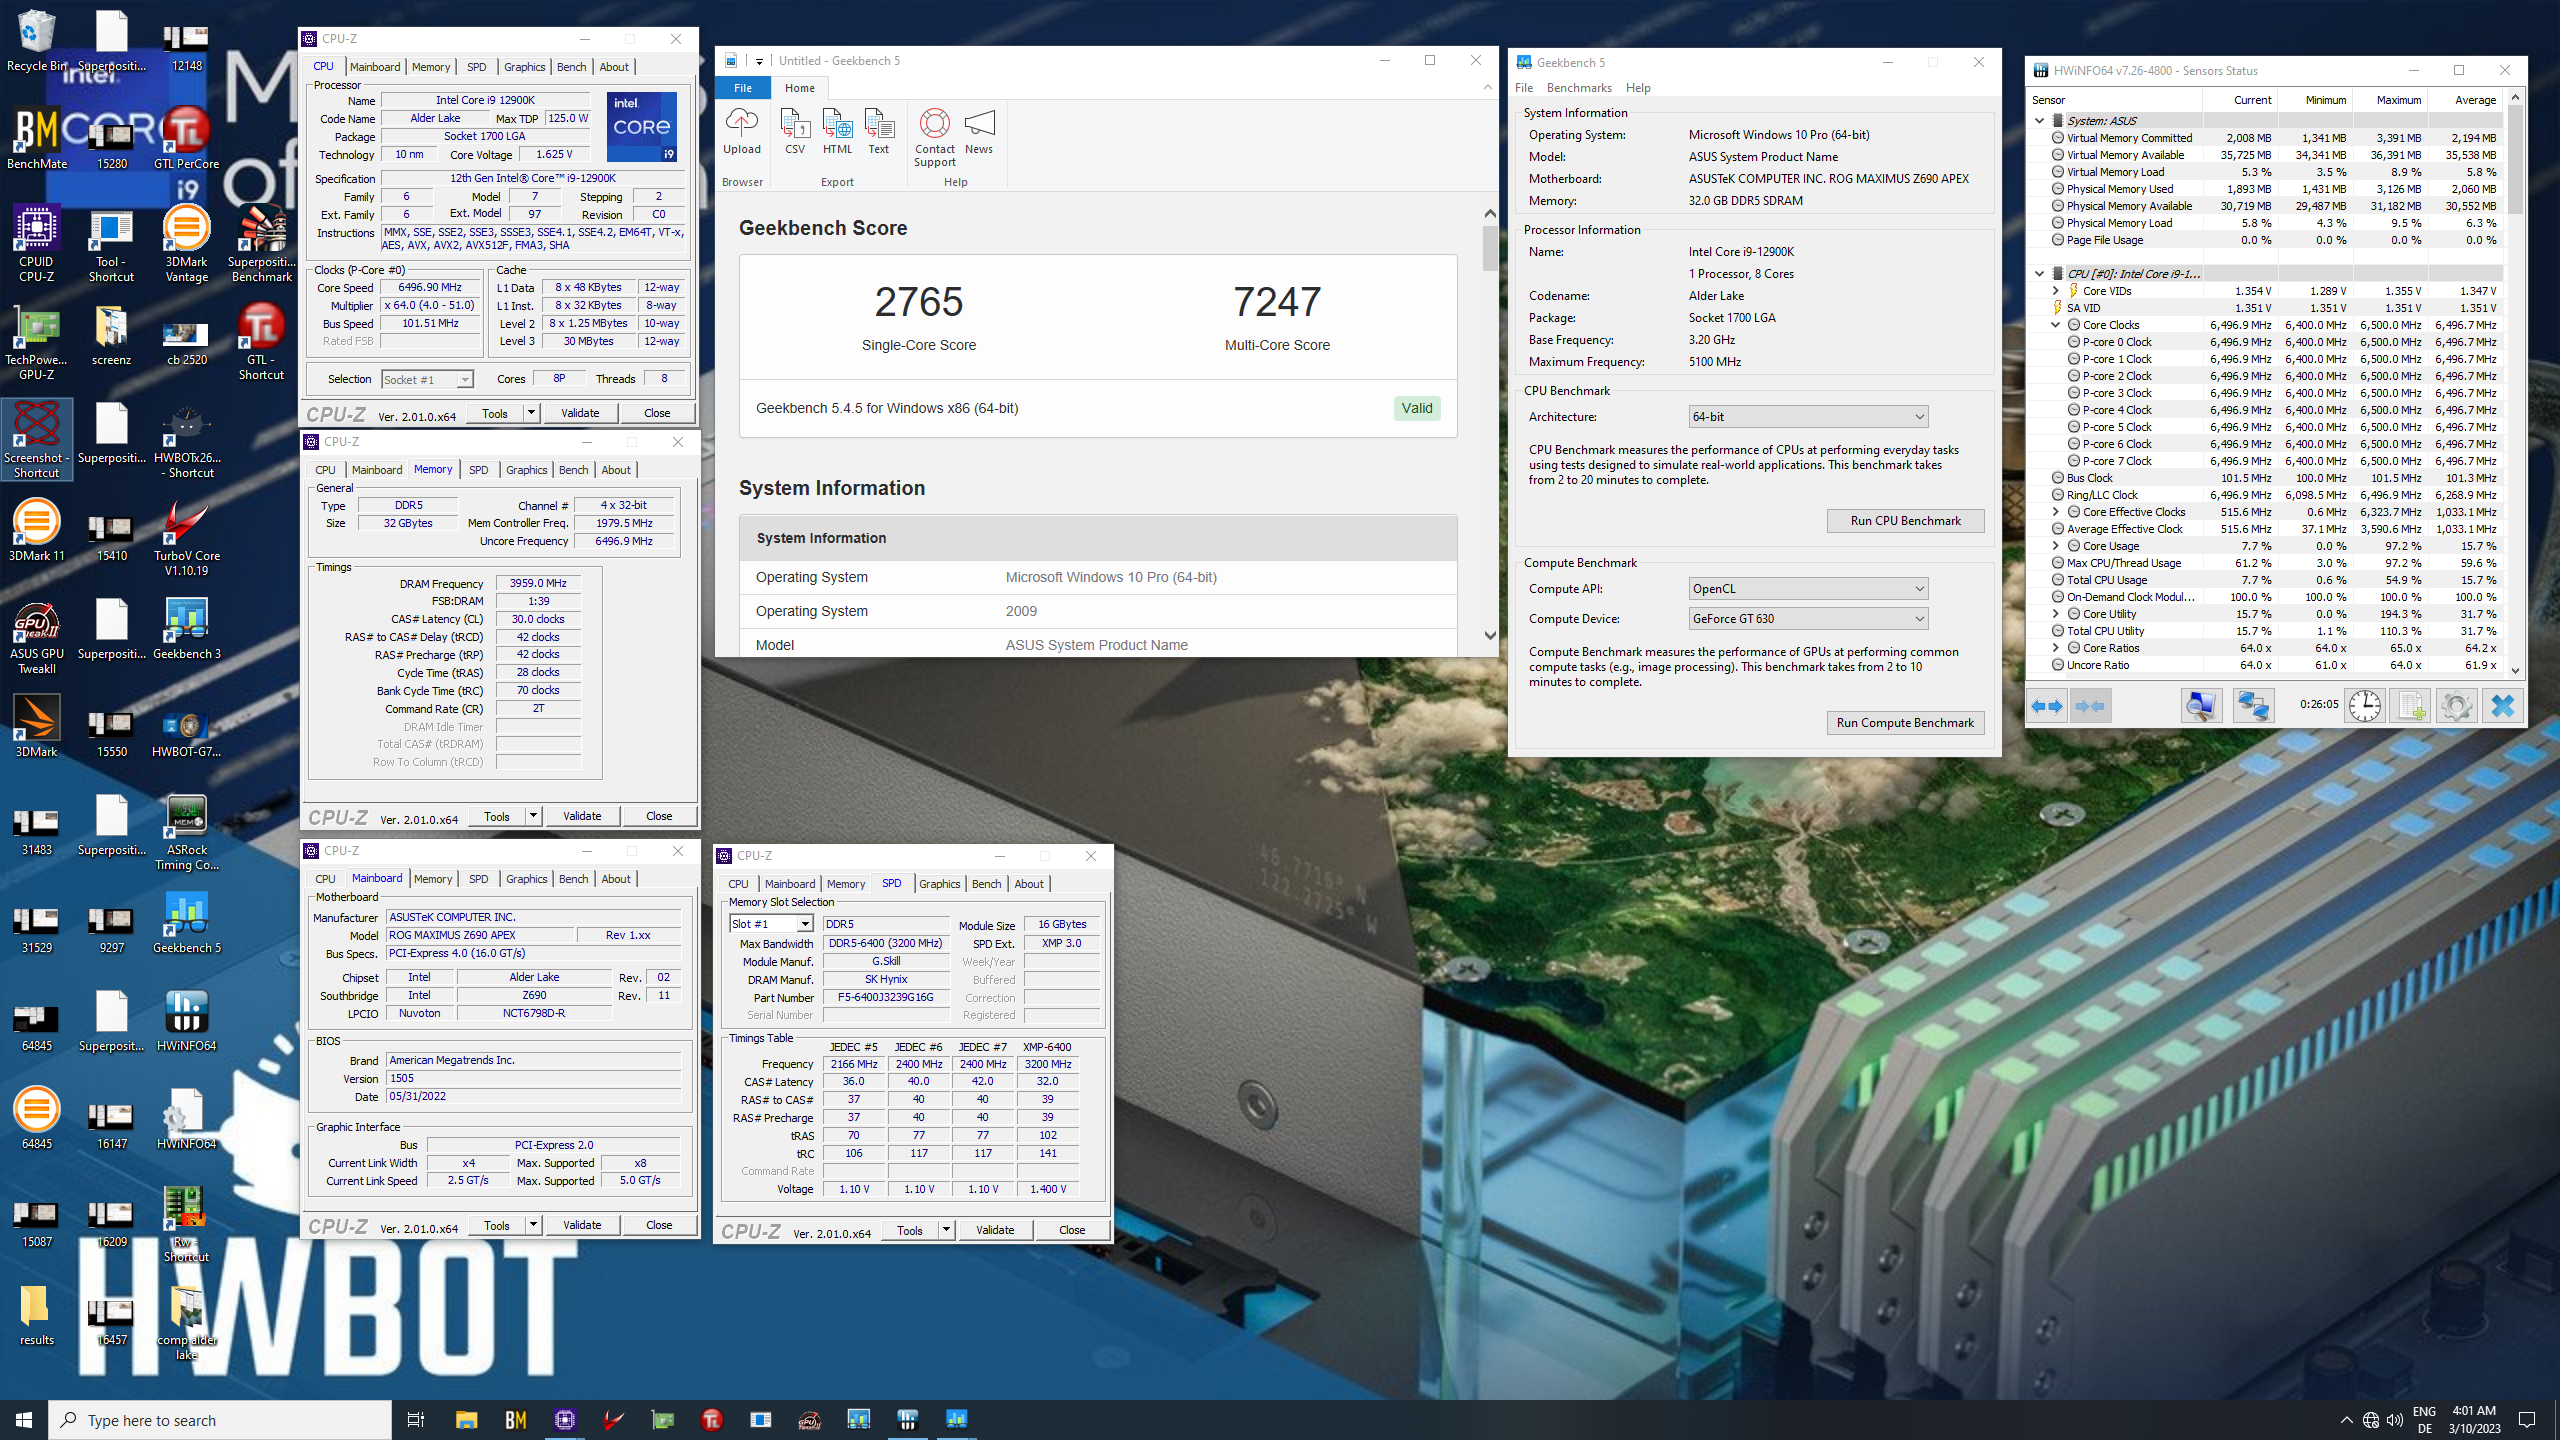Click HWiNFO monitor with magnifier icon
The height and width of the screenshot is (1440, 2560).
[2201, 706]
